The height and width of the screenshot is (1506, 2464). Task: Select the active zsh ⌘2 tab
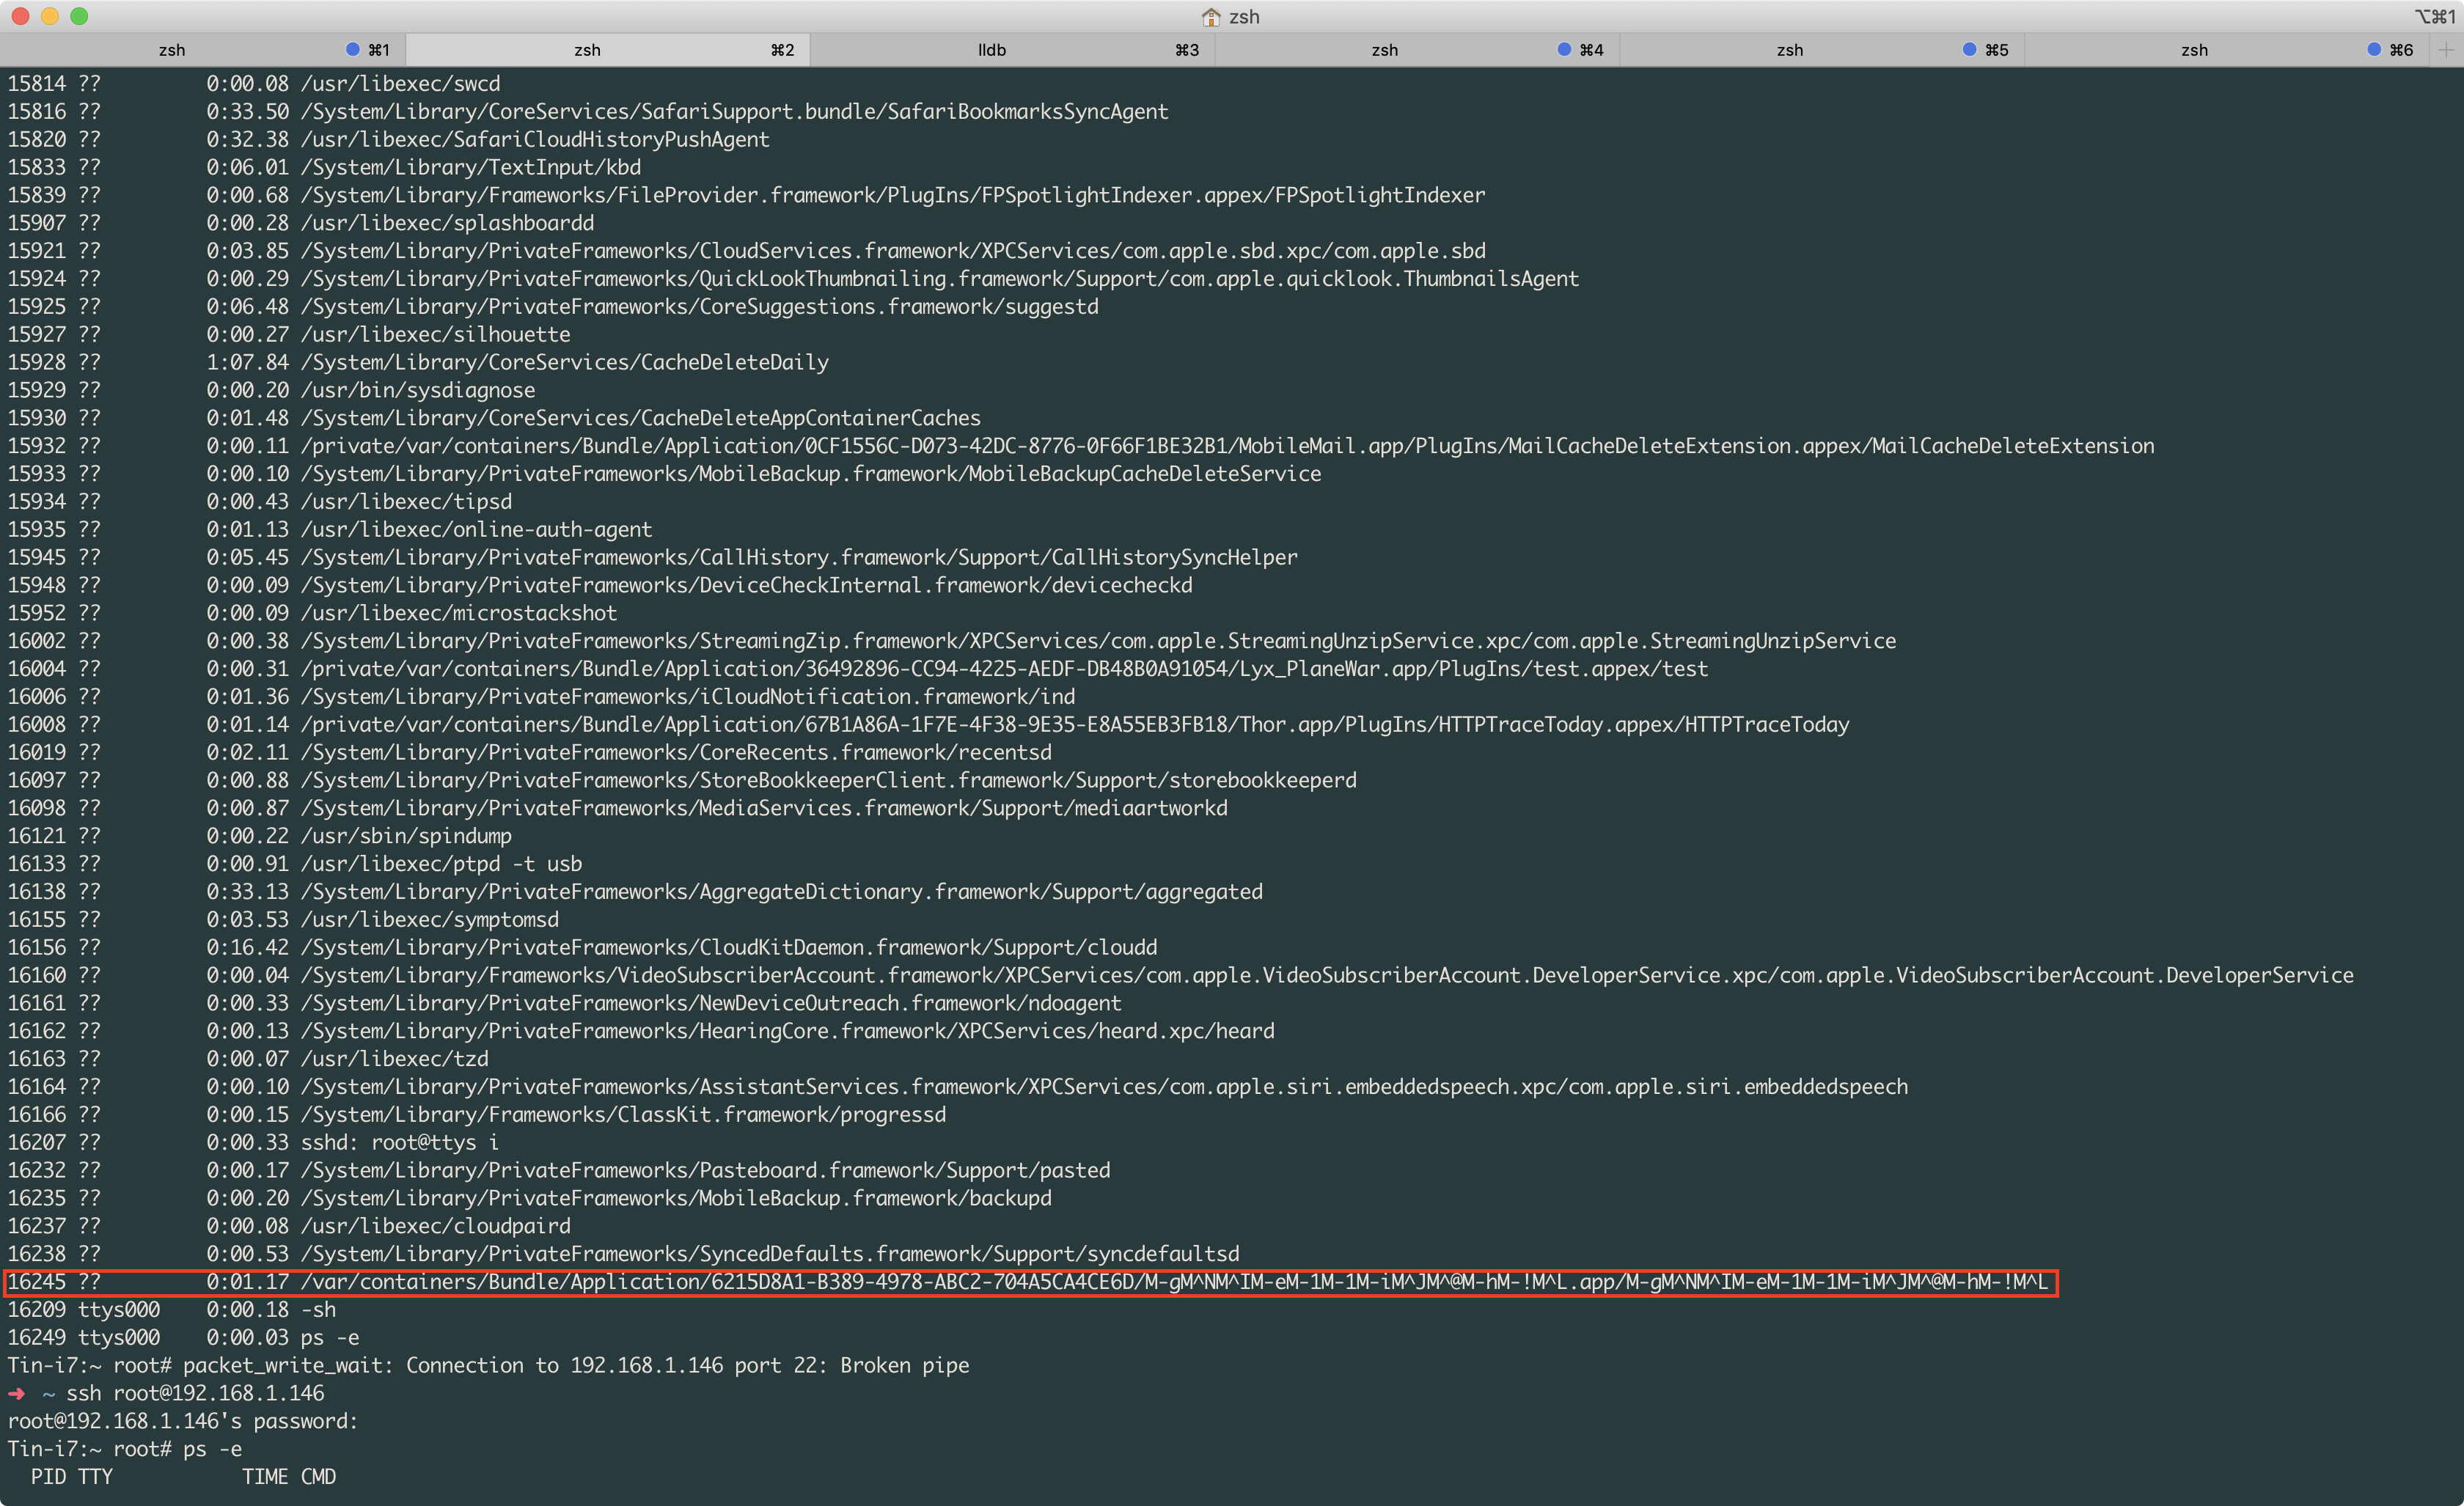[x=588, y=49]
